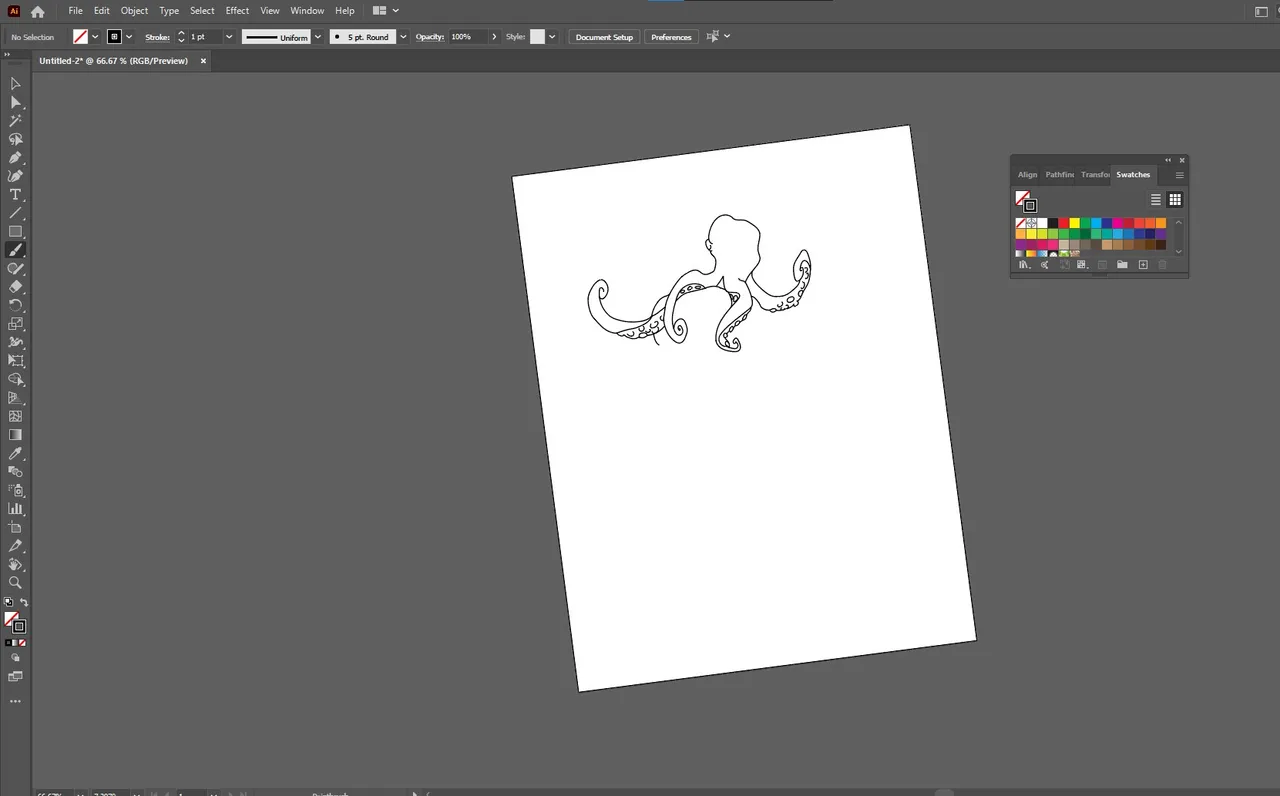Select the Gradient tool
This screenshot has width=1280, height=796.
tap(15, 435)
